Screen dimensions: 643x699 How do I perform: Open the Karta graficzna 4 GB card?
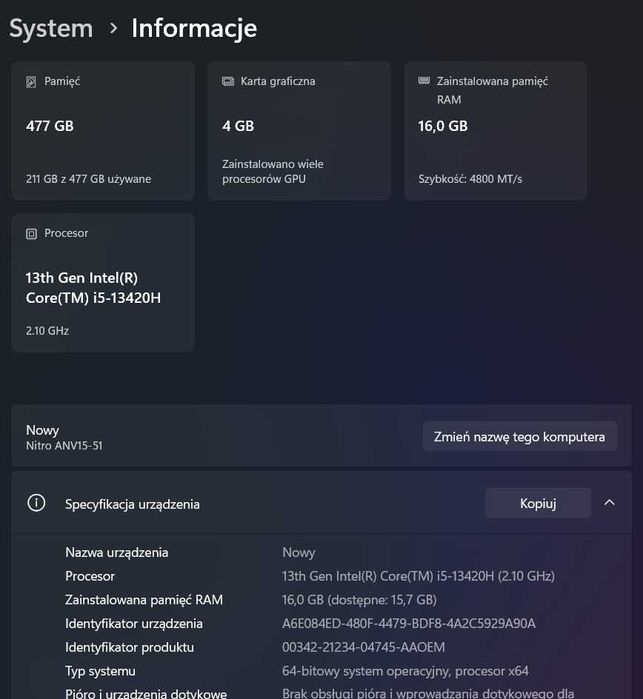(299, 131)
